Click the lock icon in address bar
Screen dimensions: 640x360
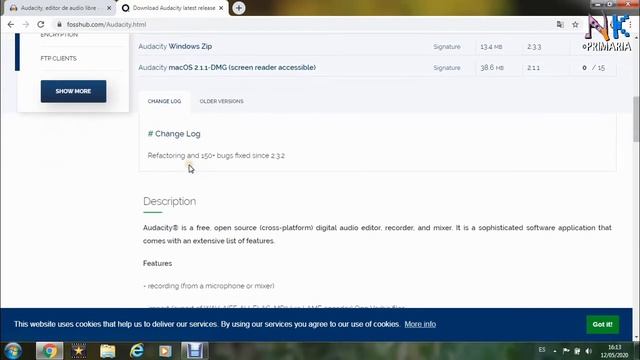60,24
